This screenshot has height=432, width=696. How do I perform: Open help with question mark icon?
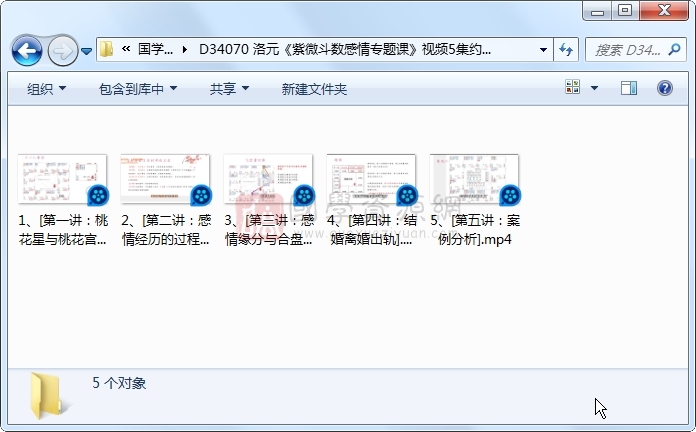click(x=664, y=88)
